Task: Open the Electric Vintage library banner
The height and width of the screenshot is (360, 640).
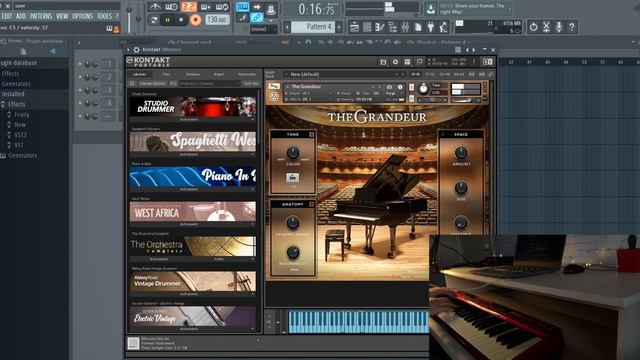Action: point(193,316)
